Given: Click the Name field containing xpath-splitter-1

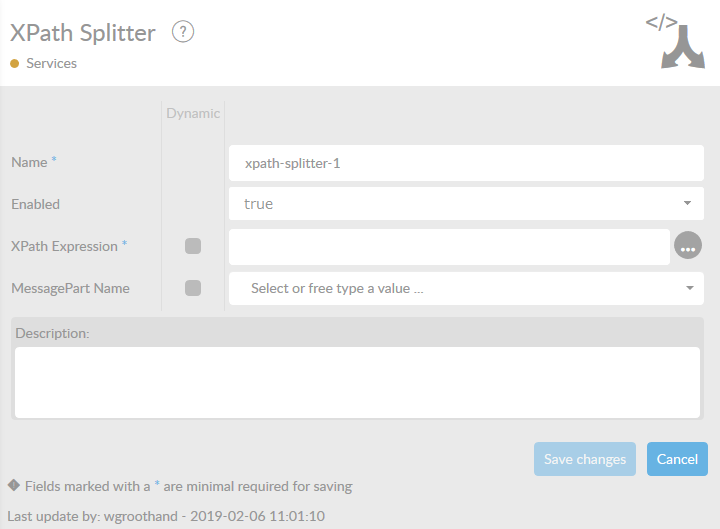Looking at the screenshot, I should [x=466, y=162].
